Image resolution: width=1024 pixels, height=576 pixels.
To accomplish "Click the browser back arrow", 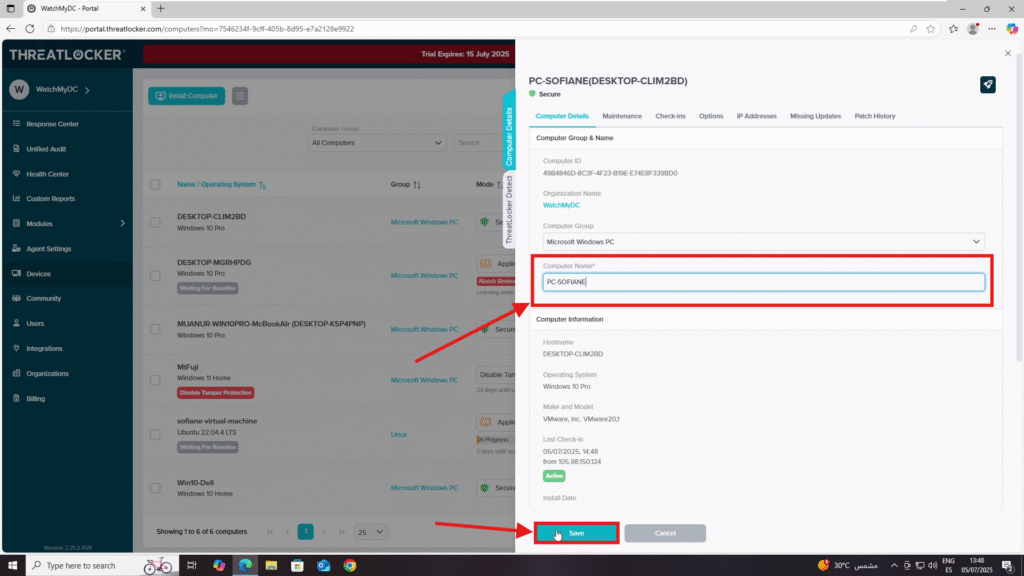I will coord(10,29).
